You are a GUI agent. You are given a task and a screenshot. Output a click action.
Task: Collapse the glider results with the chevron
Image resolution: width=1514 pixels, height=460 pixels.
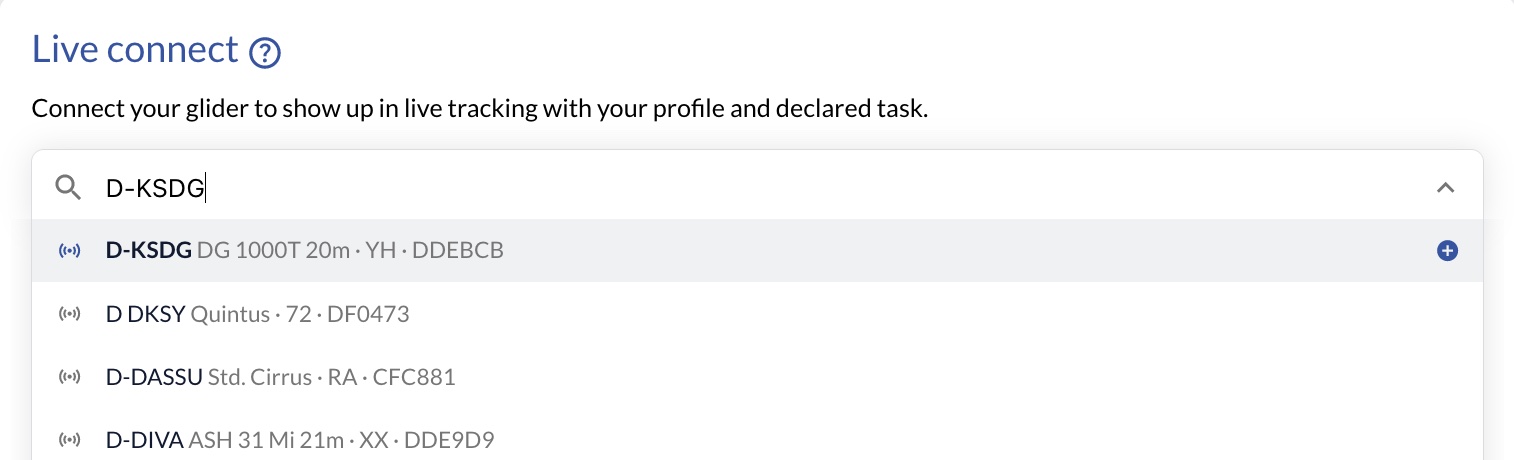click(x=1445, y=187)
